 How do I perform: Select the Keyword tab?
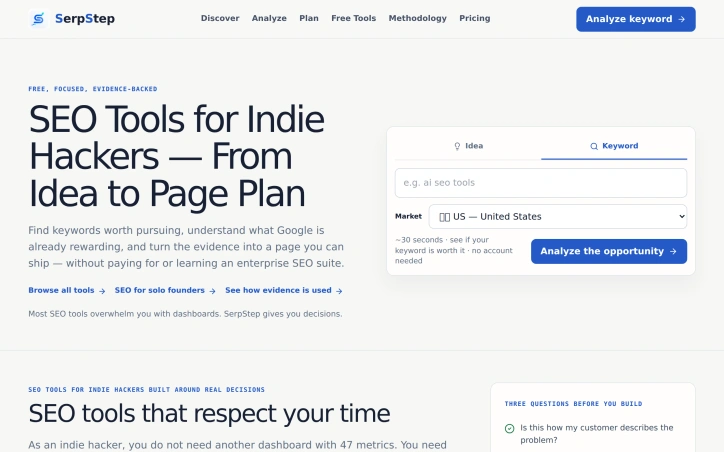pos(614,146)
